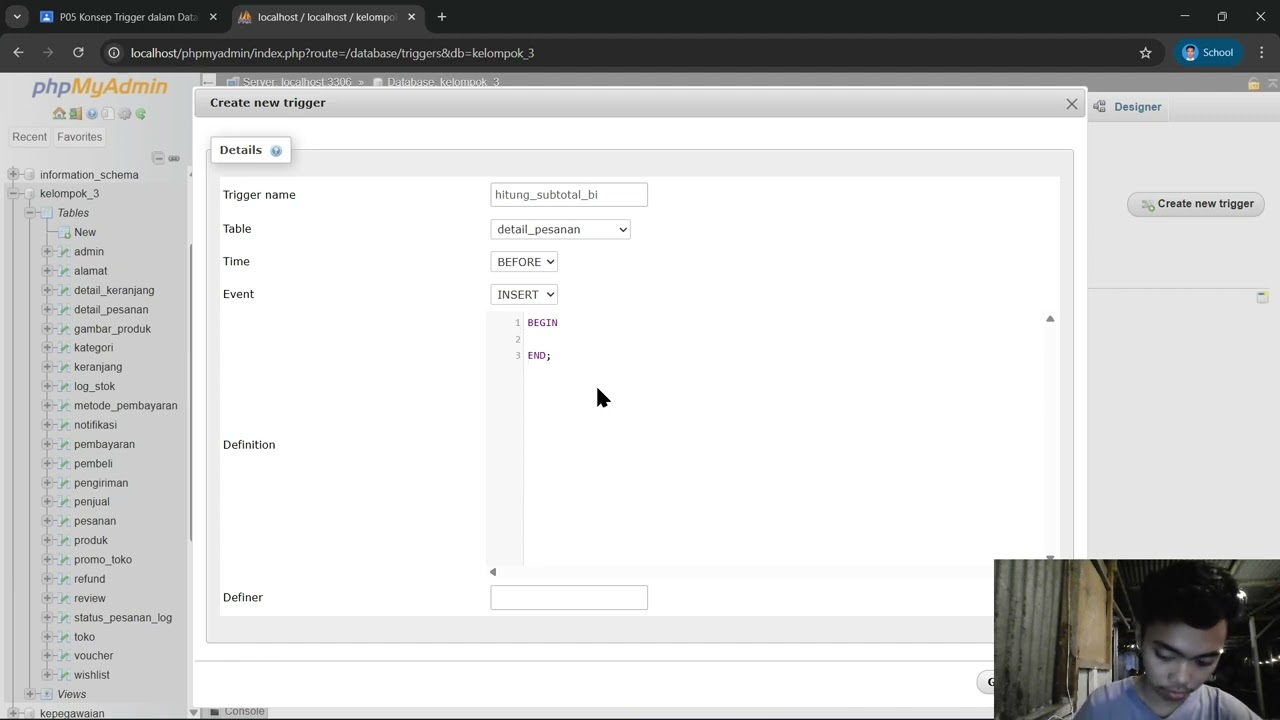The image size is (1280, 720).
Task: Click the browser address bar URL
Action: [333, 53]
